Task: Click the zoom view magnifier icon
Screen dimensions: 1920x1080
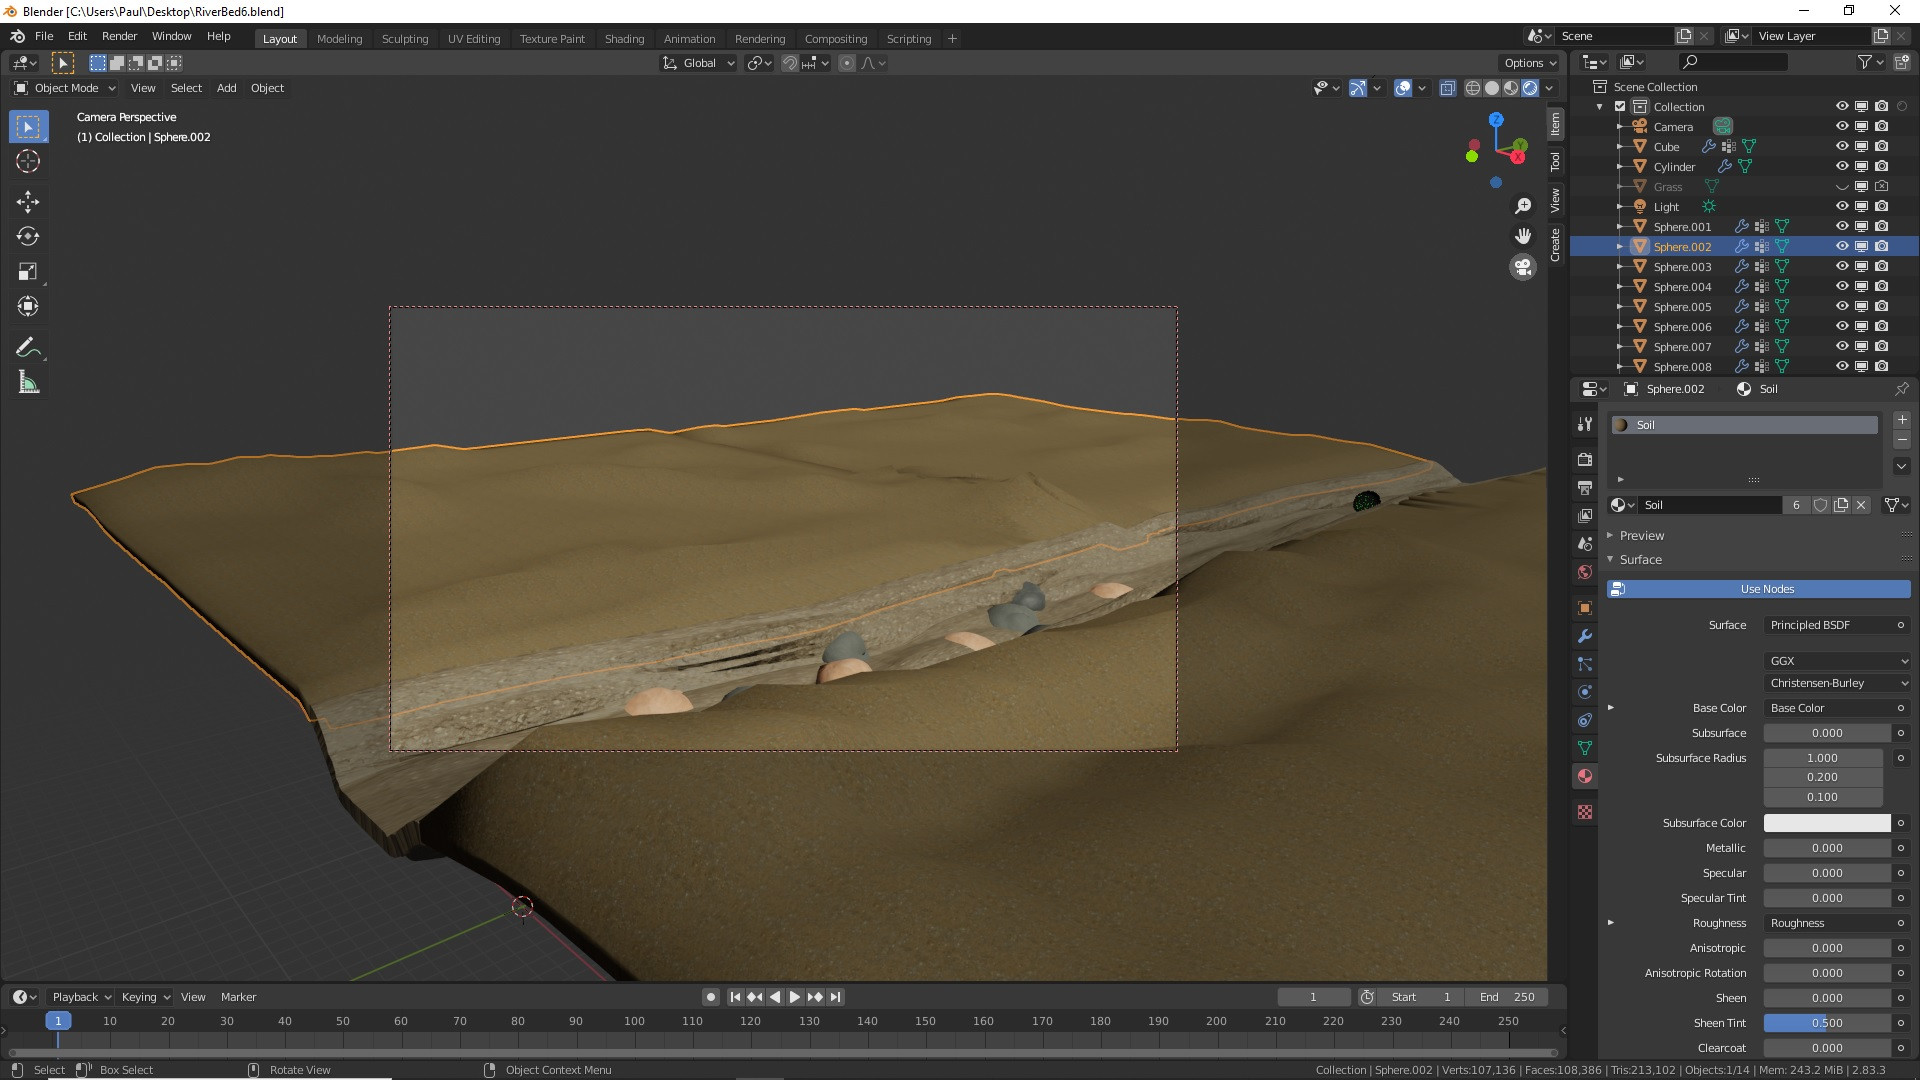Action: 1523,206
